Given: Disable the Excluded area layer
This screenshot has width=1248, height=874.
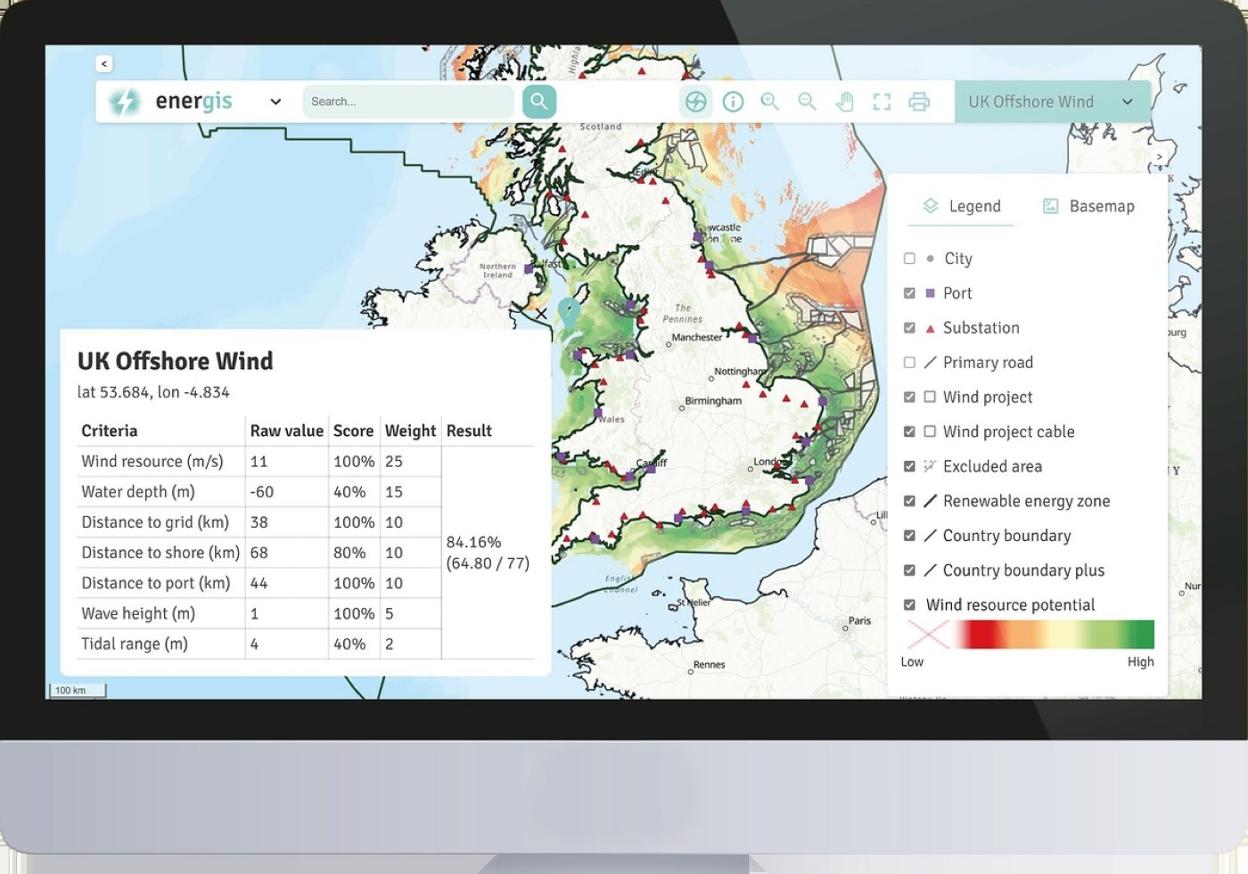Looking at the screenshot, I should click(909, 466).
